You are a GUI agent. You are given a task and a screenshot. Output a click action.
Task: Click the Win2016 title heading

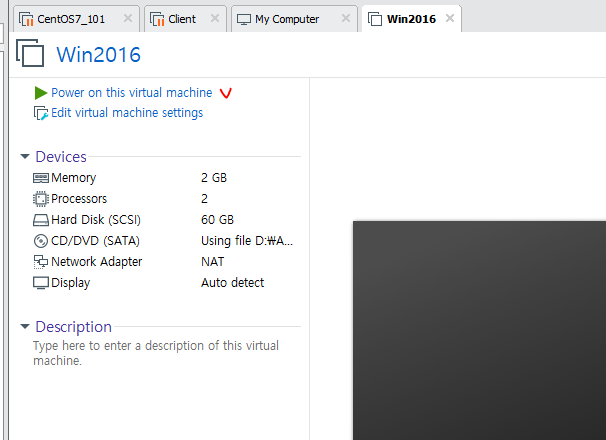tap(99, 55)
